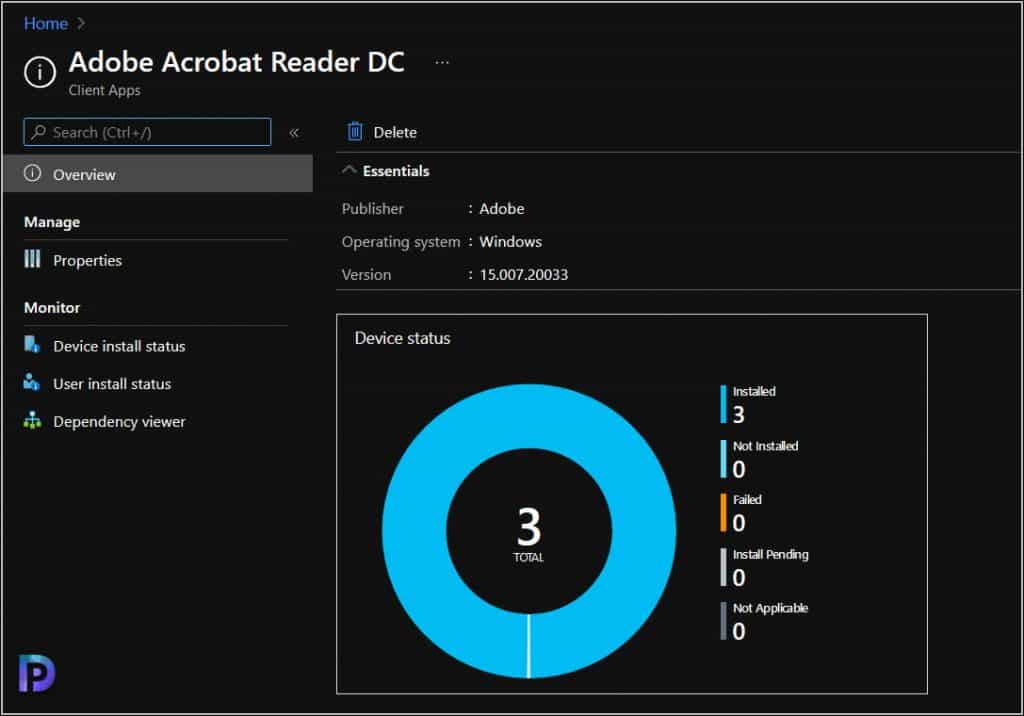Click the Manage section heading

tap(52, 222)
